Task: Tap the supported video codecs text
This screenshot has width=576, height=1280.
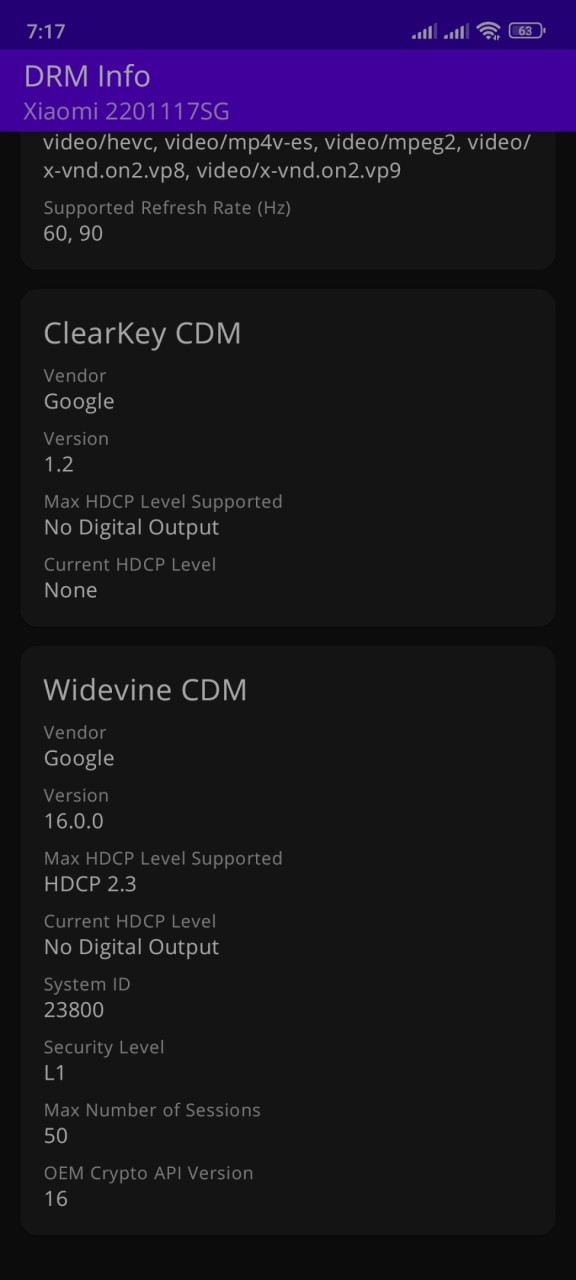Action: click(287, 157)
